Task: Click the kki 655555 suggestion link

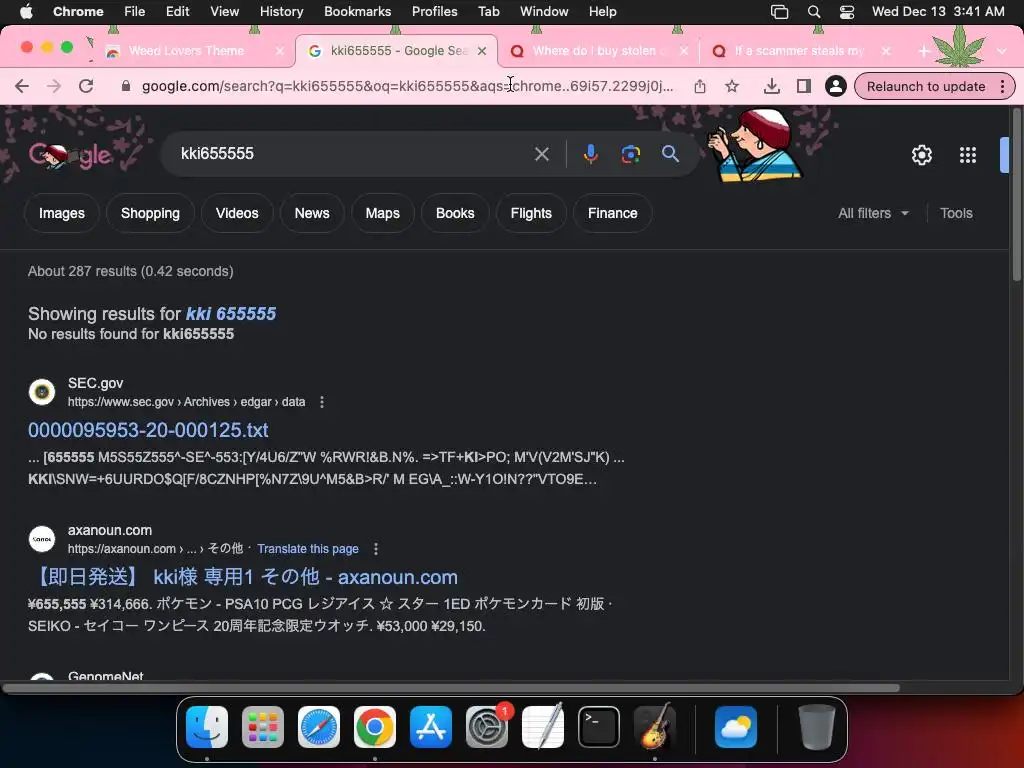Action: [231, 314]
